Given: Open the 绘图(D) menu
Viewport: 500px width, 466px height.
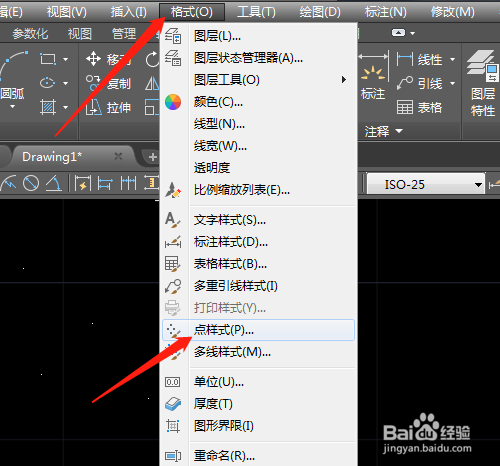Looking at the screenshot, I should [320, 12].
